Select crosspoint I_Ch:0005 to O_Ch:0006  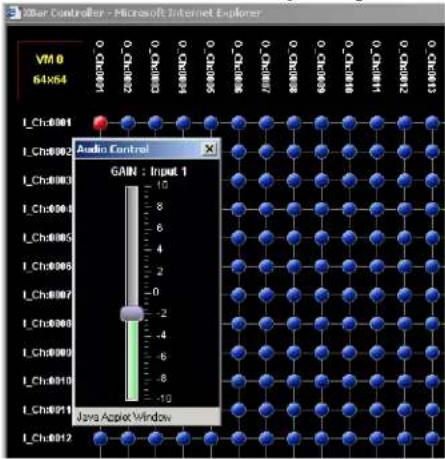tap(239, 238)
